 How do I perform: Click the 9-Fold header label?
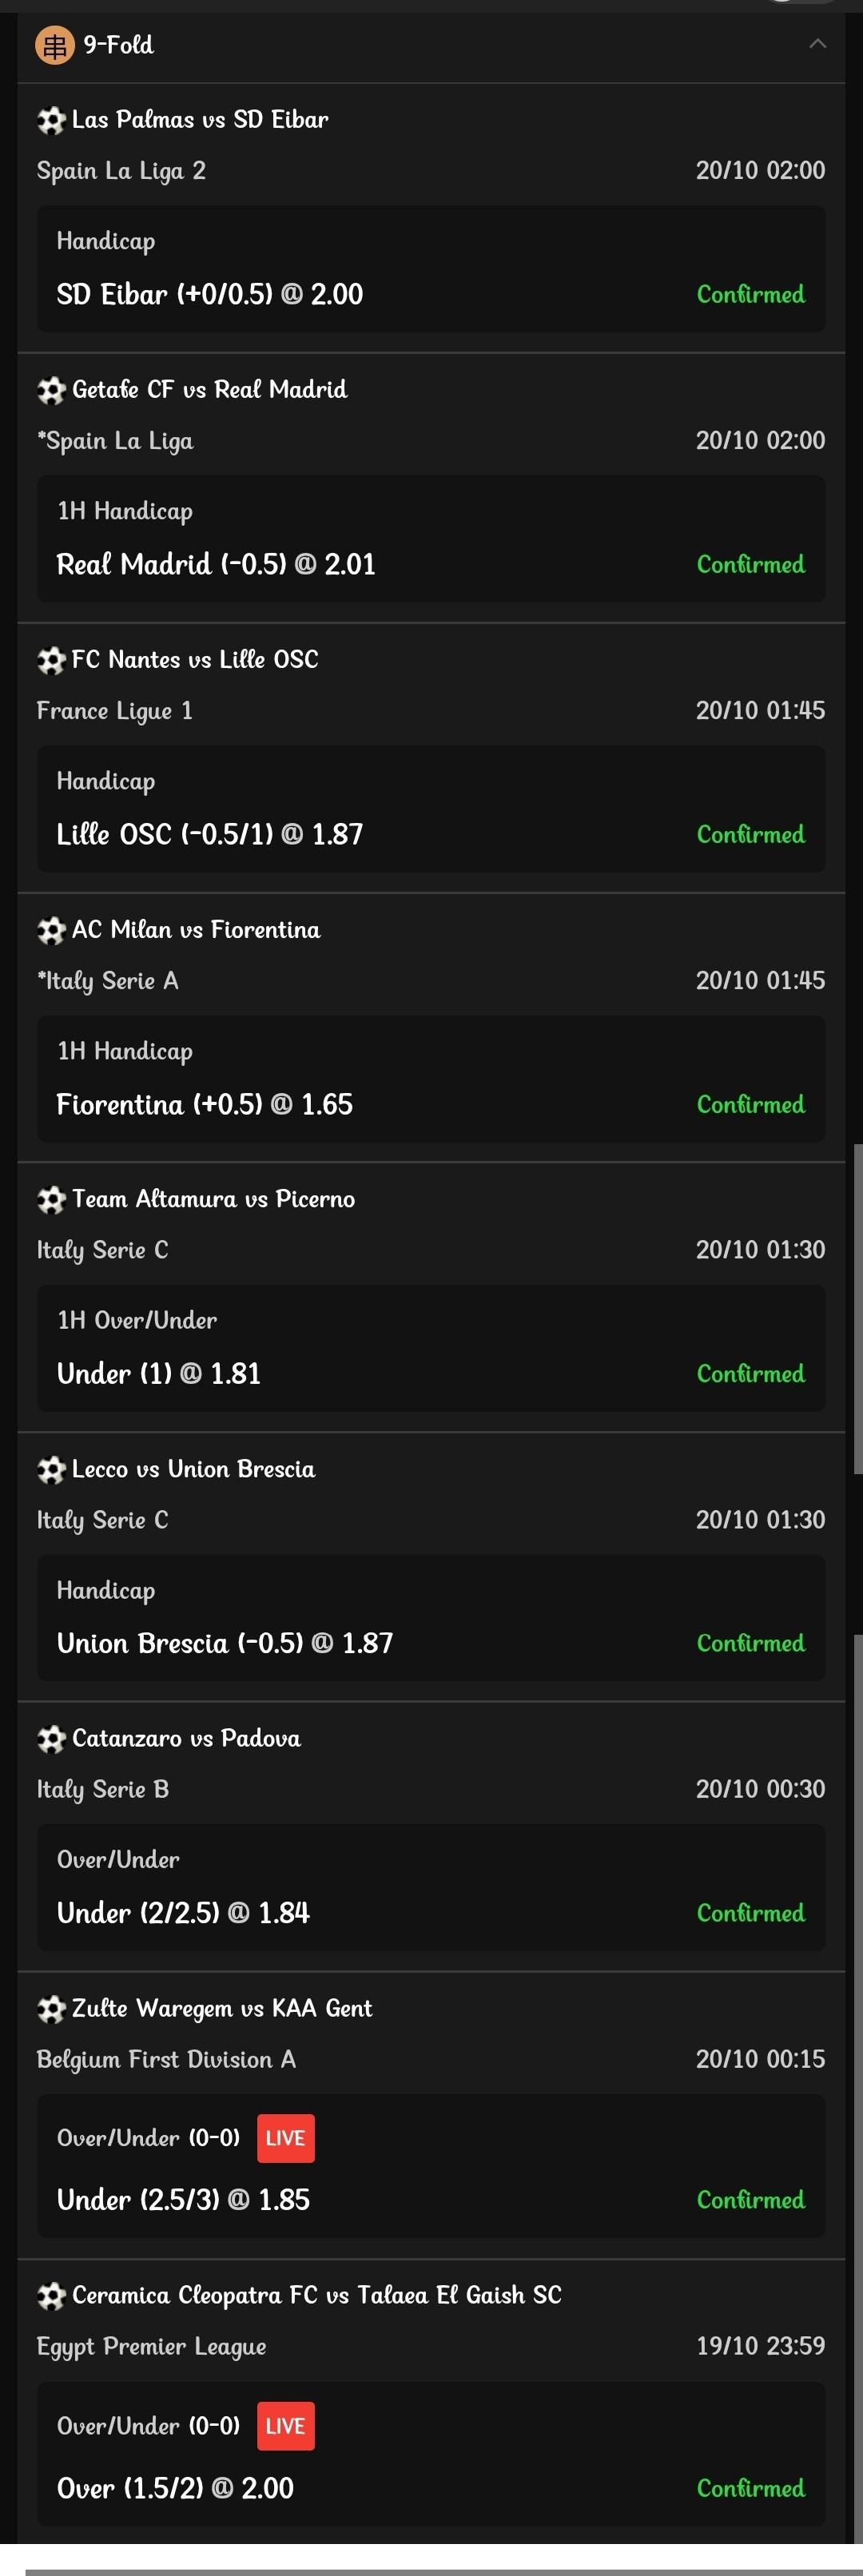118,45
